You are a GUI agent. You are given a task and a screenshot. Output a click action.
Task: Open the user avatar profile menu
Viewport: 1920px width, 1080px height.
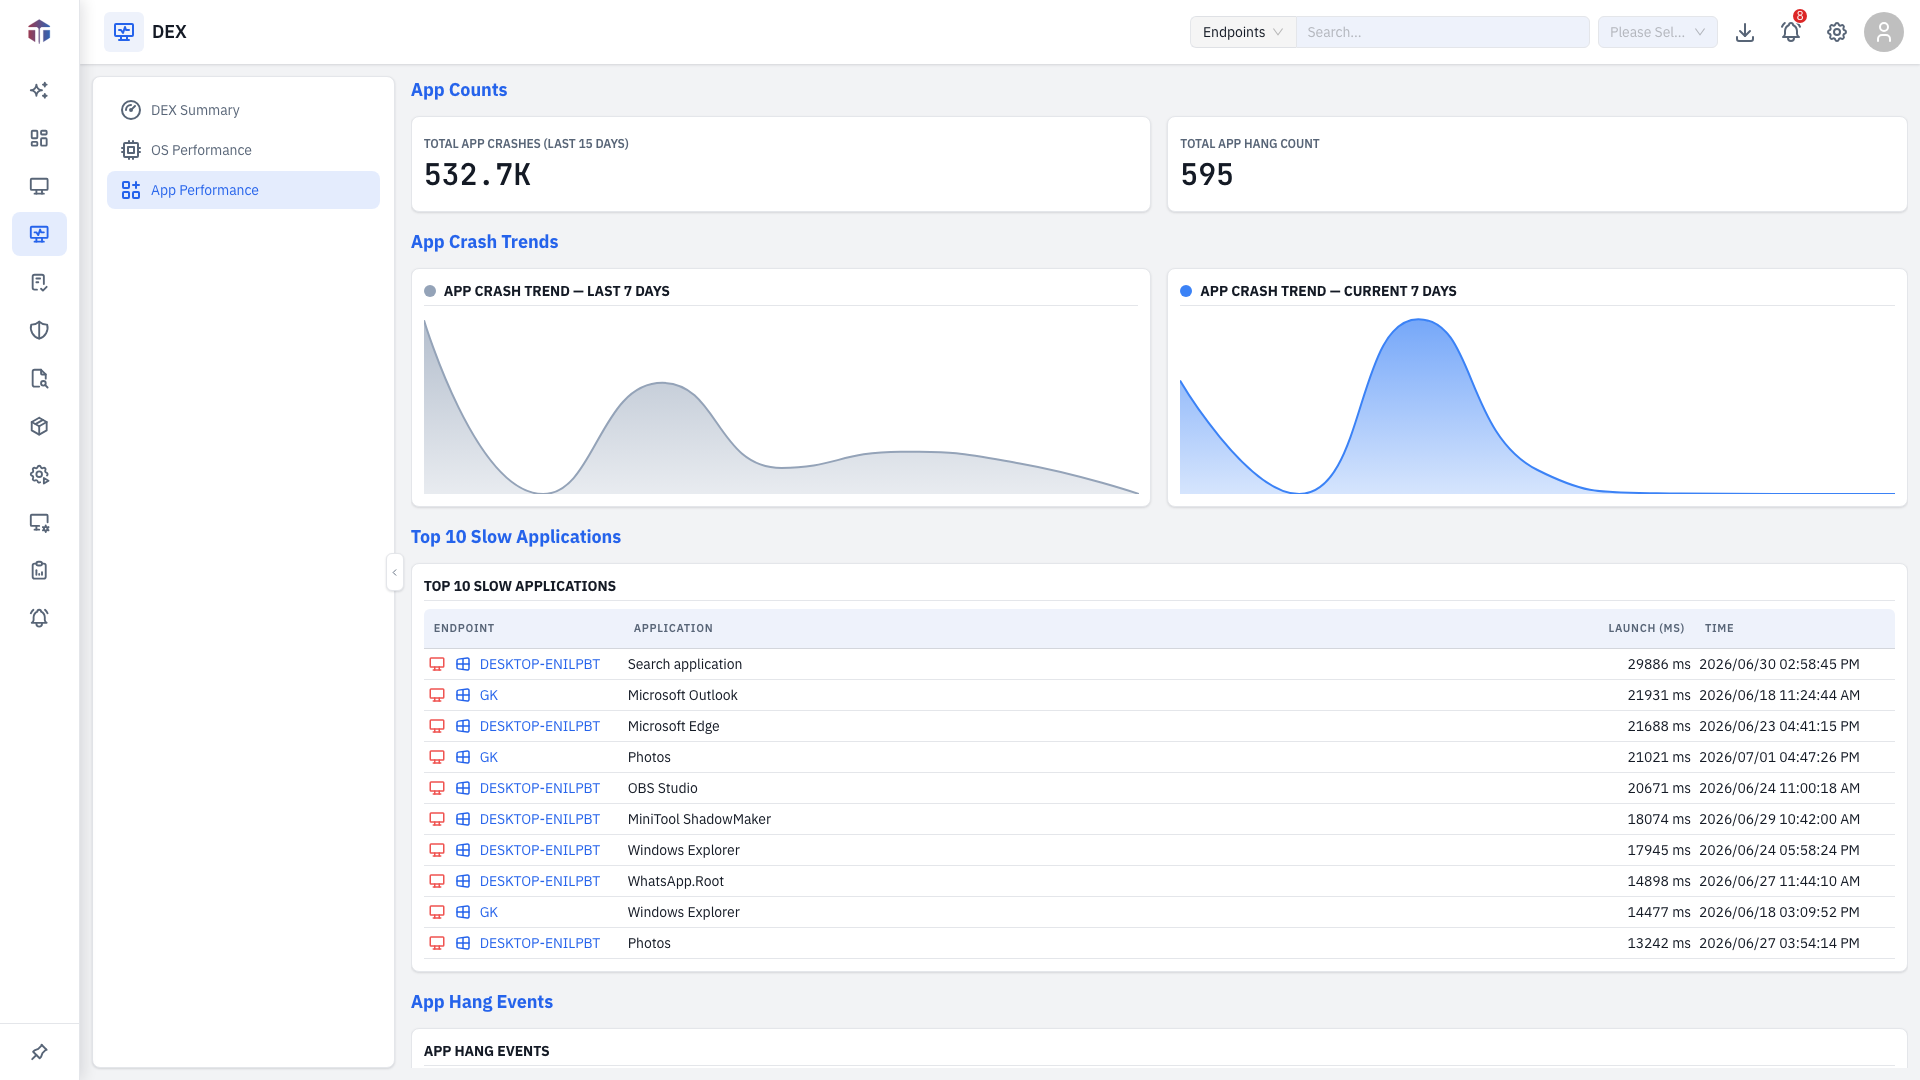pyautogui.click(x=1884, y=32)
